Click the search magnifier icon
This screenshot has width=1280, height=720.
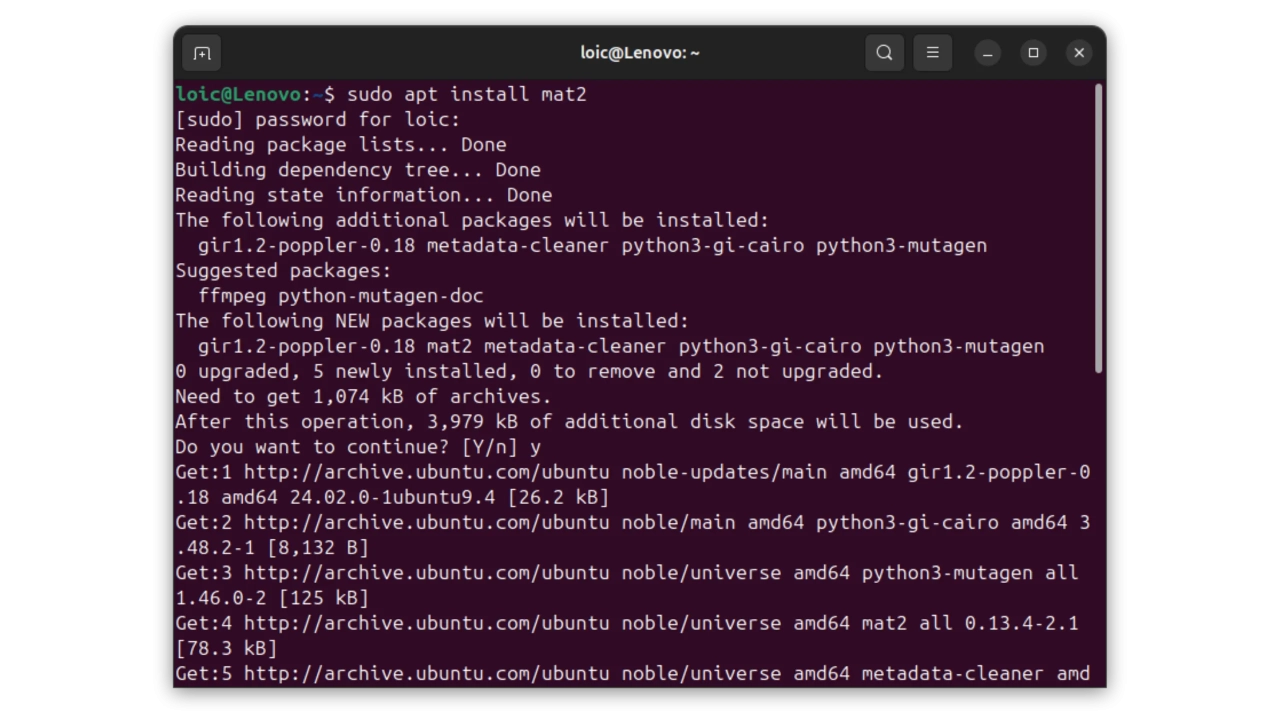pos(884,53)
